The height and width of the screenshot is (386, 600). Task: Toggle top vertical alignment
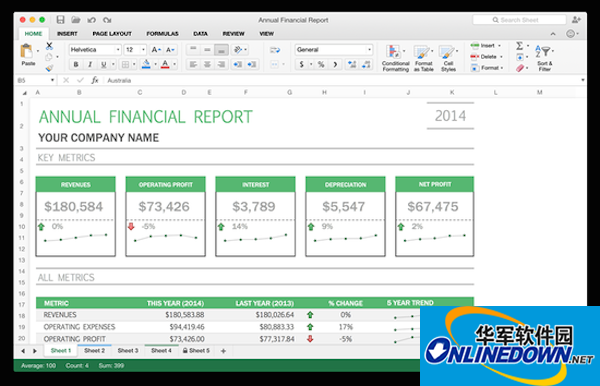(193, 50)
